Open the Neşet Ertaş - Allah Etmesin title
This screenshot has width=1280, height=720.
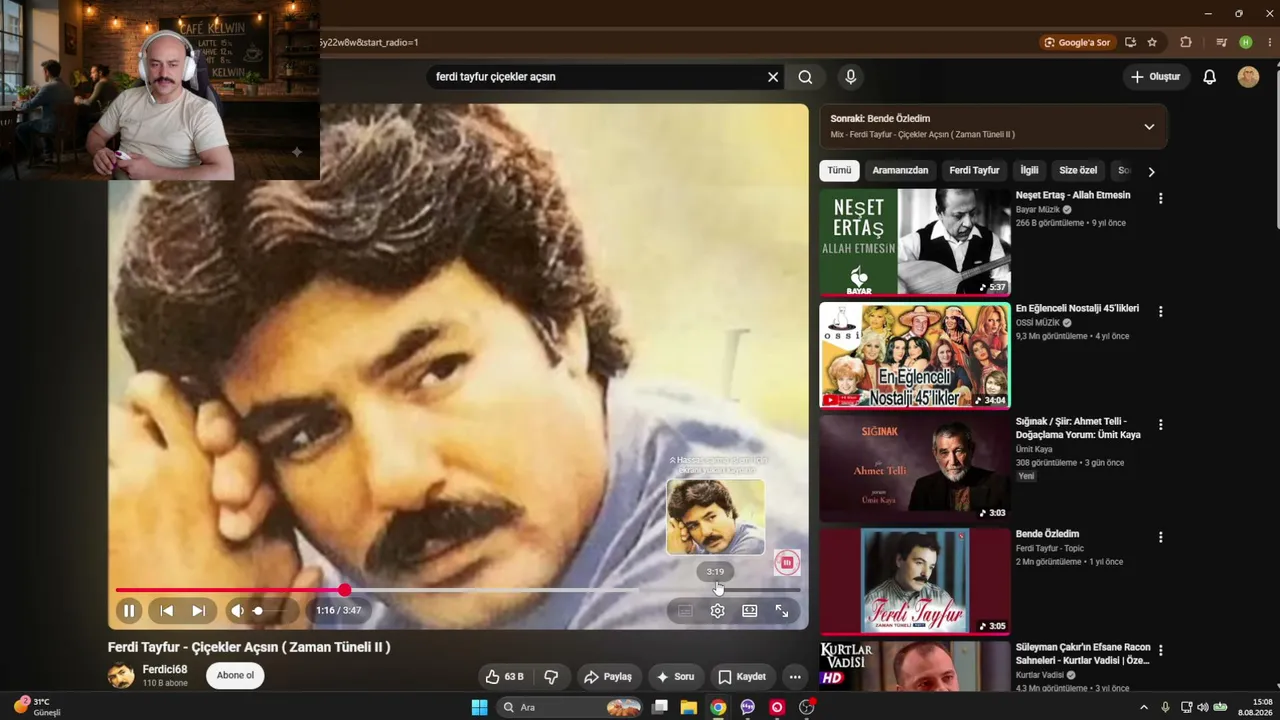click(1073, 195)
